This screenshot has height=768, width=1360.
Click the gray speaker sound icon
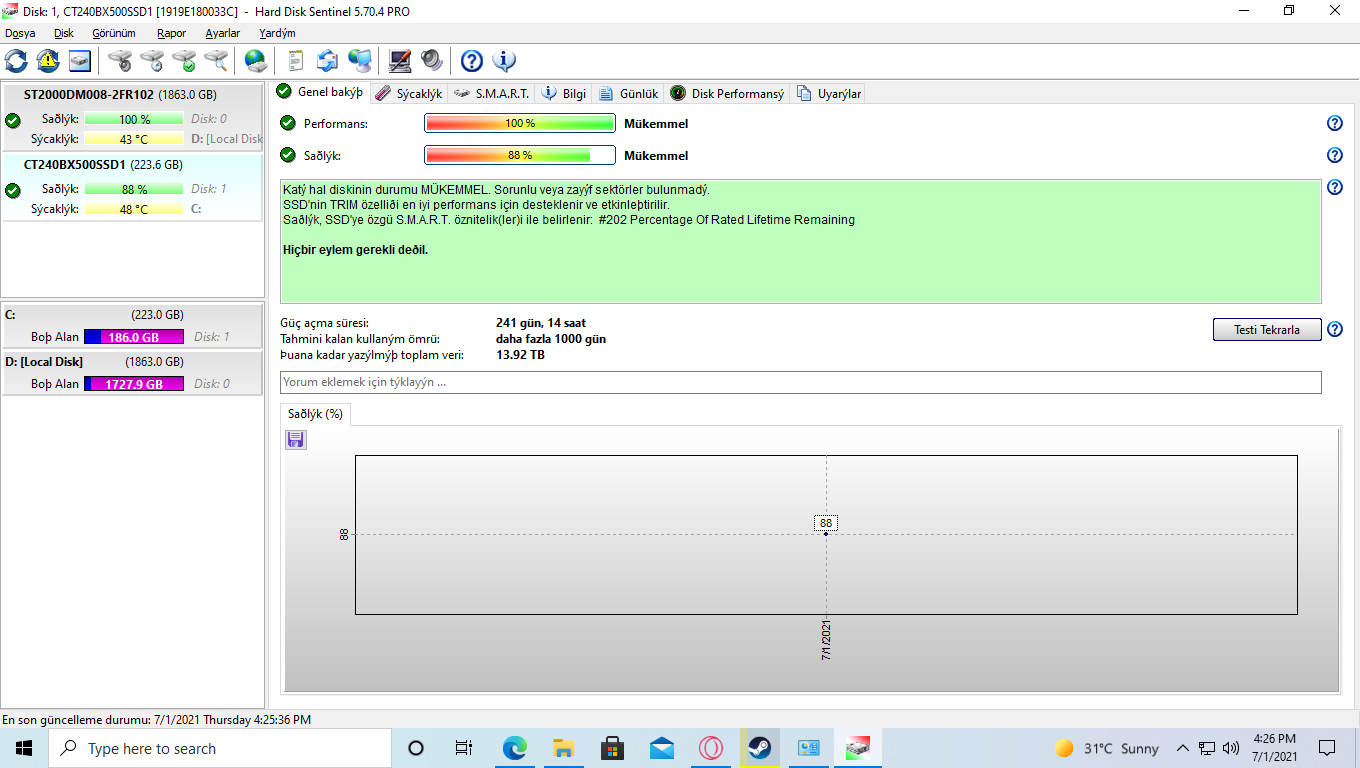[432, 61]
